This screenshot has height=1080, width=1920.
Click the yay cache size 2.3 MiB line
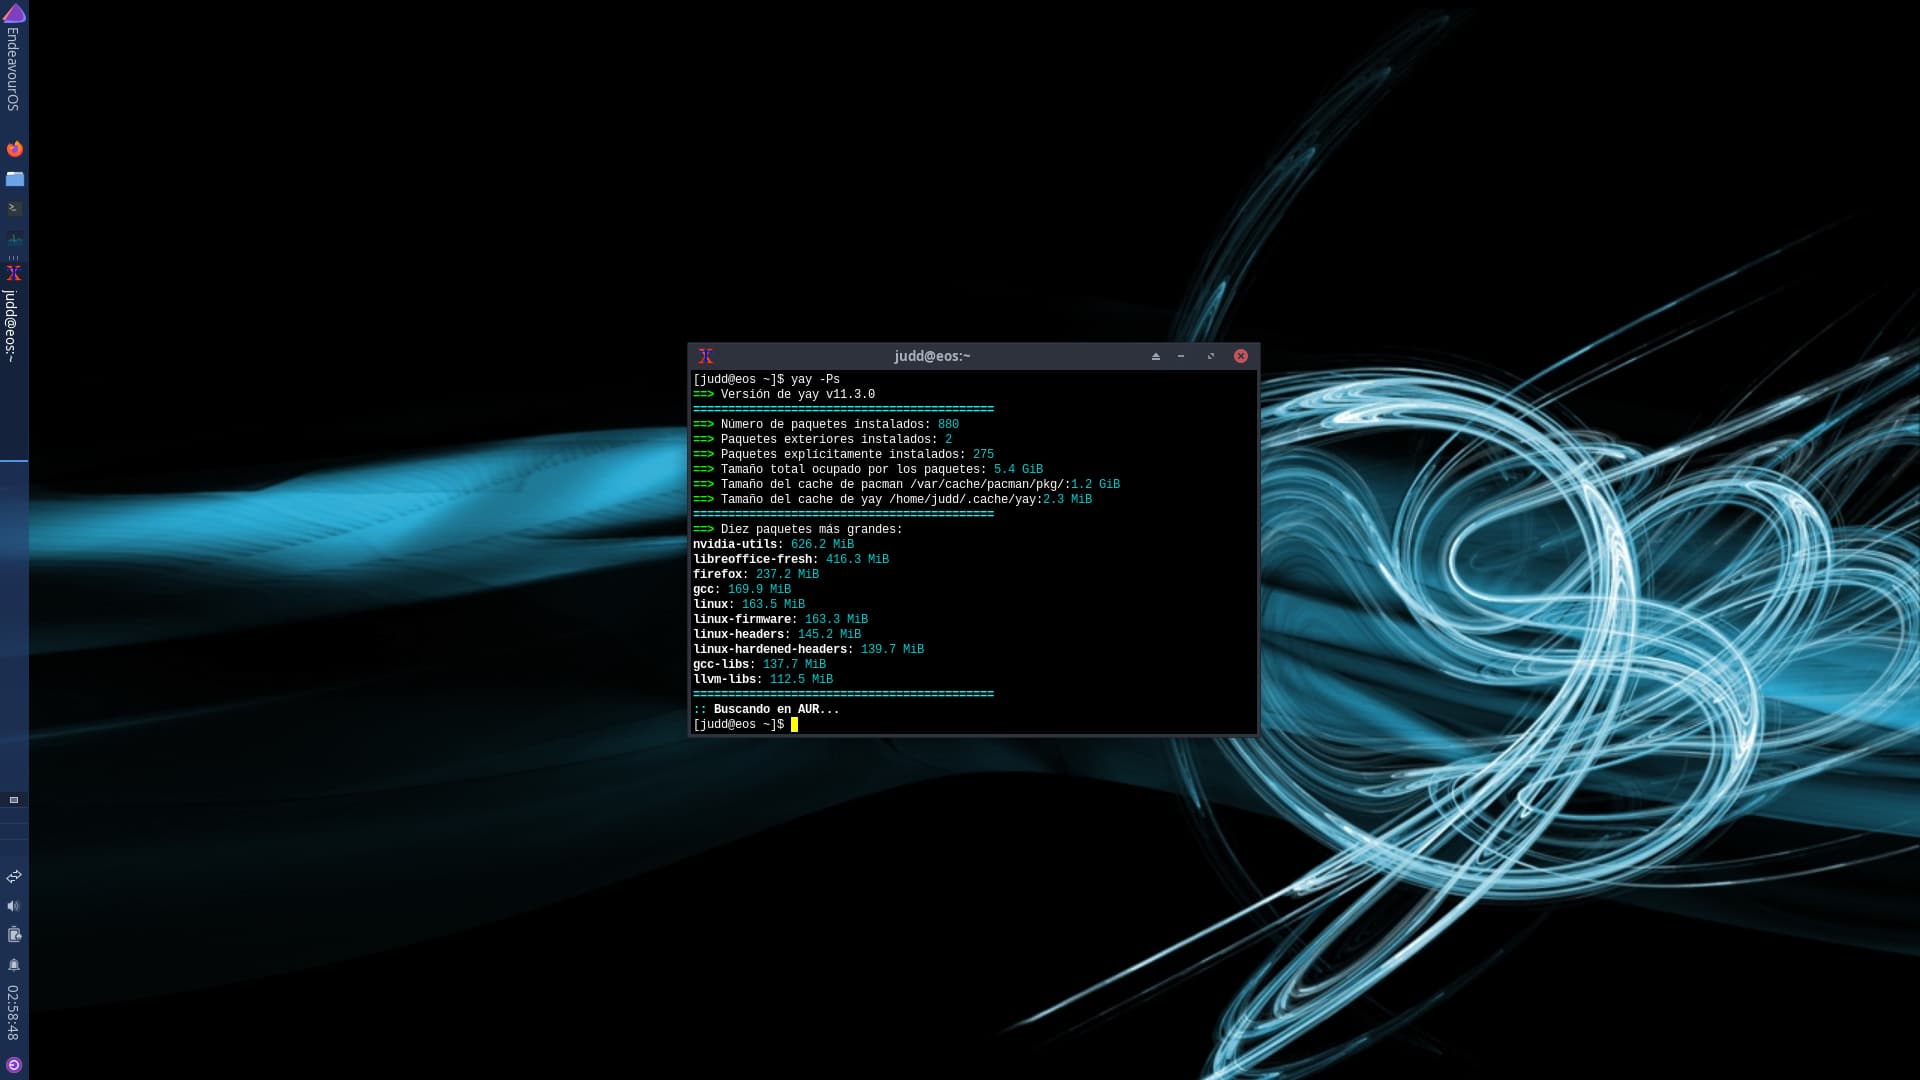tap(892, 500)
